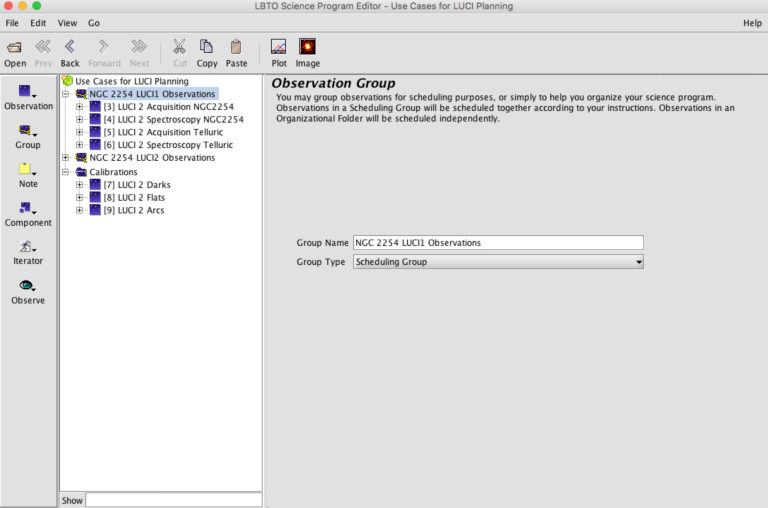Screen dimensions: 768x508
Task: Add a new Observation from sidebar
Action: [x=28, y=97]
